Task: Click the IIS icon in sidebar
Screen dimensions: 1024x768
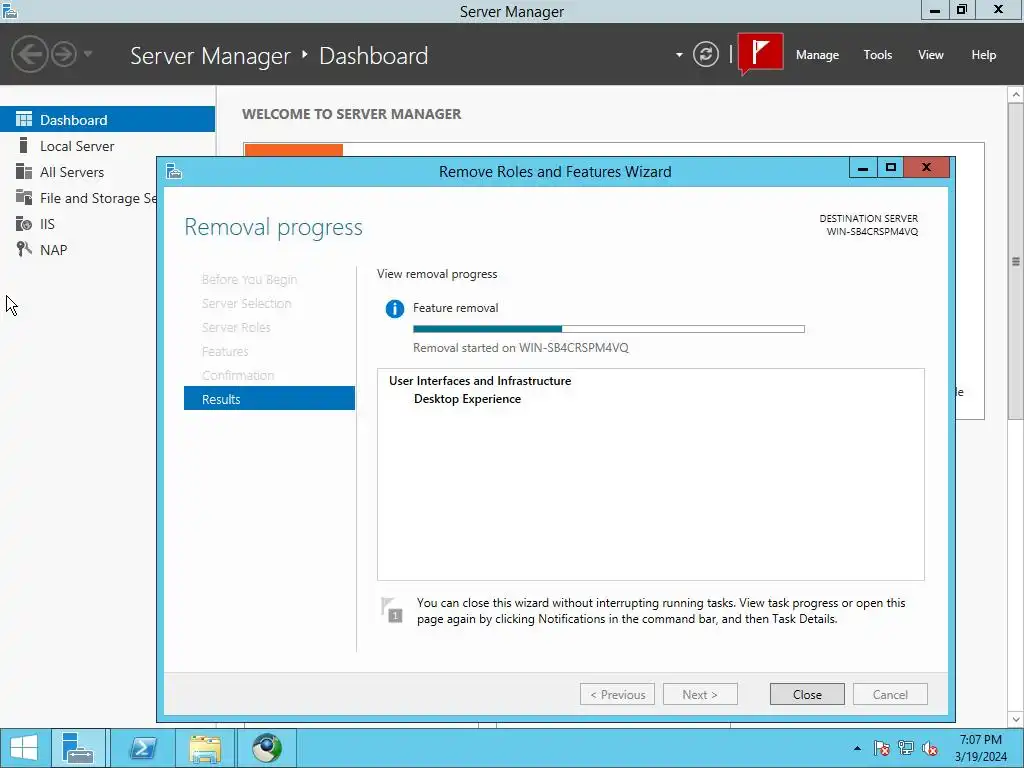Action: pos(24,223)
